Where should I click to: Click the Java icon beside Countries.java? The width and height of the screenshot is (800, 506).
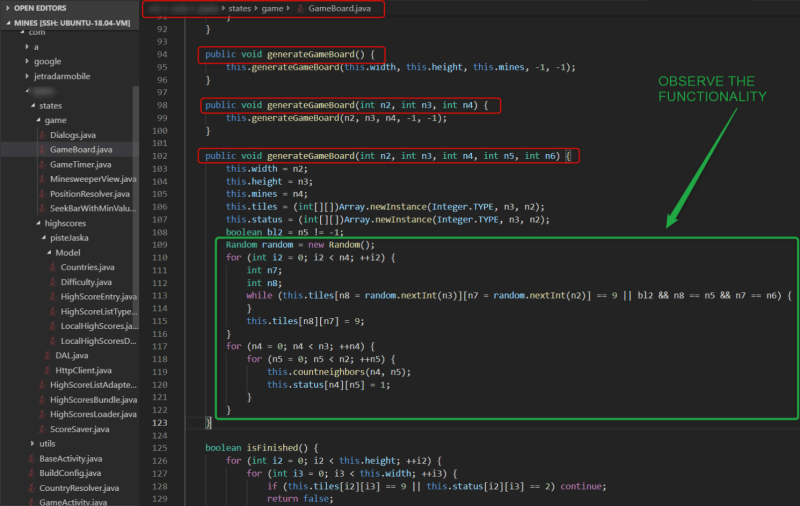point(53,267)
